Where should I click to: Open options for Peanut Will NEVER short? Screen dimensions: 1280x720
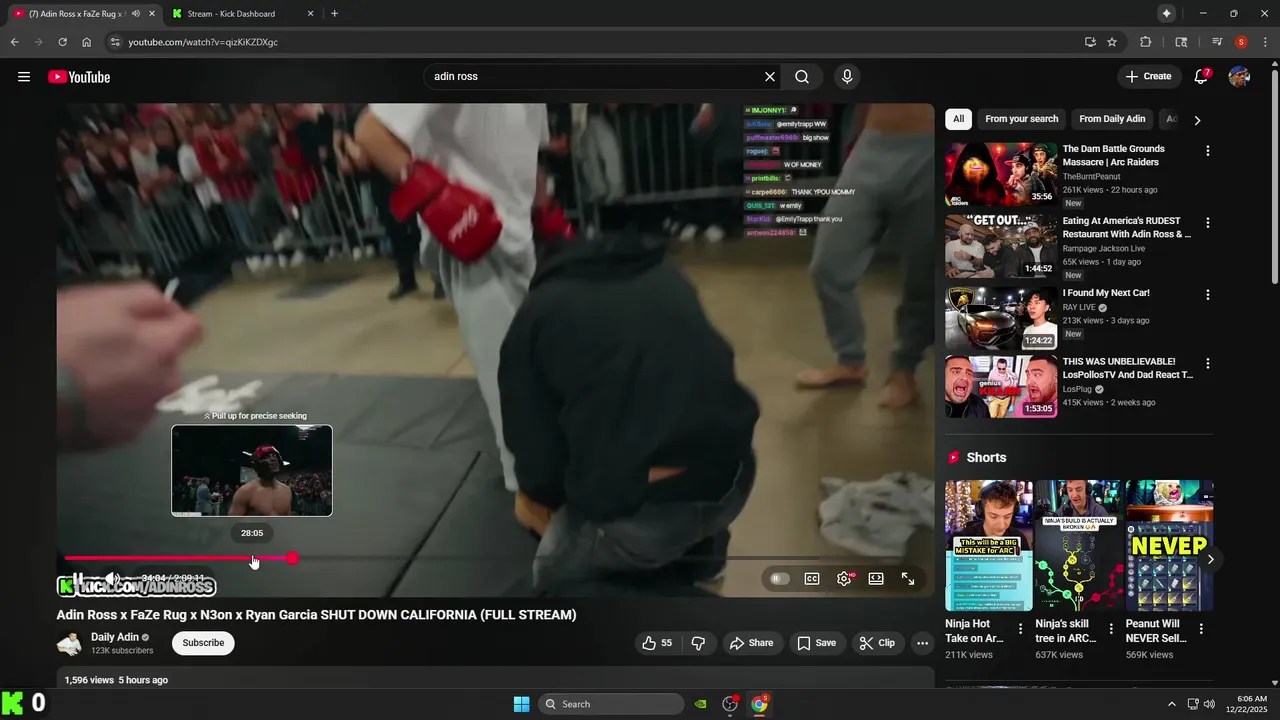pos(1201,629)
